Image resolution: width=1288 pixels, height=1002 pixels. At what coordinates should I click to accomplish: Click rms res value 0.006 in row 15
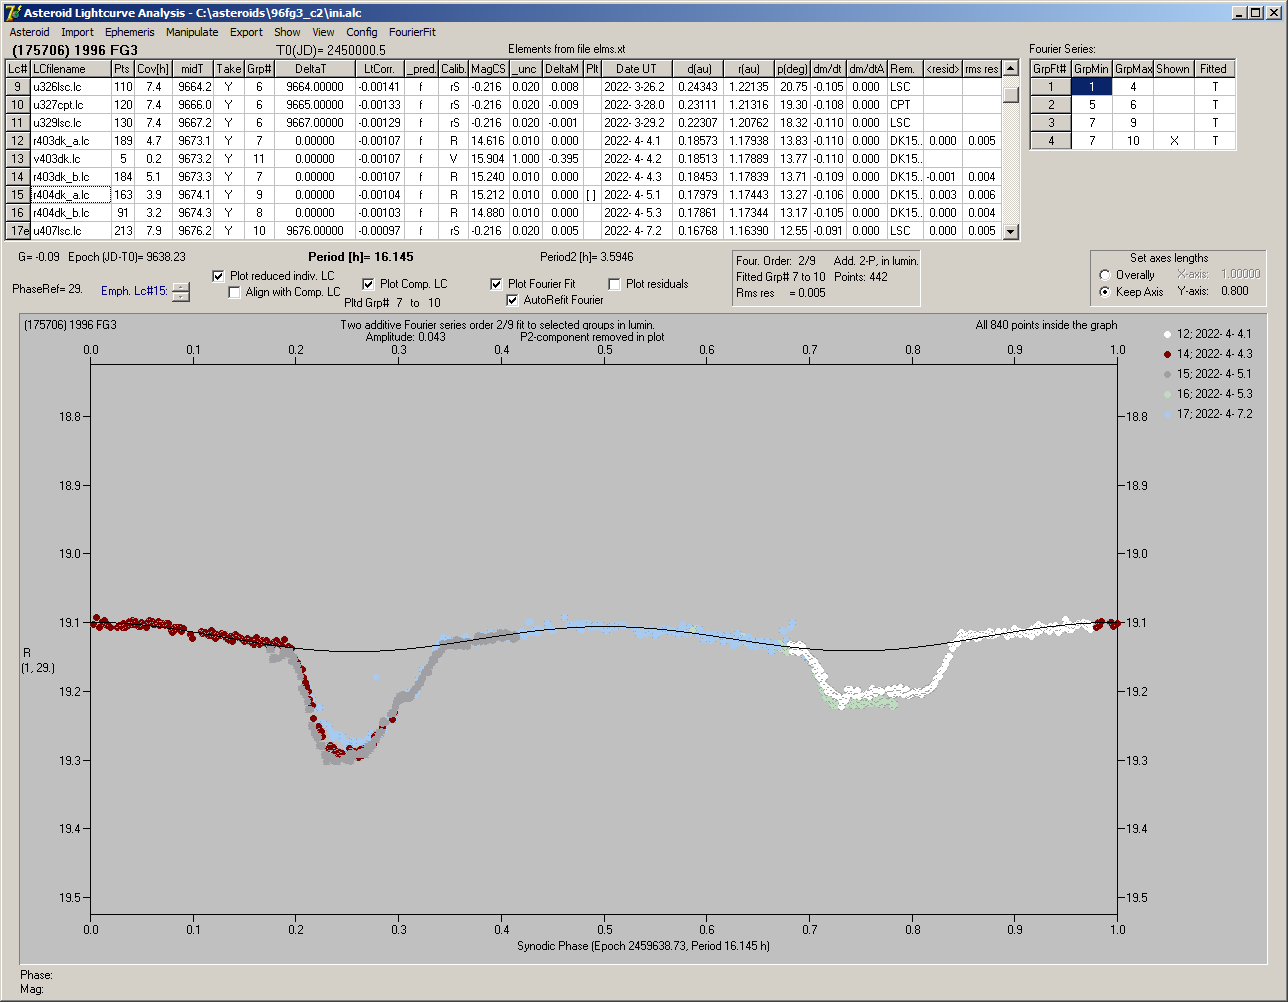981,195
